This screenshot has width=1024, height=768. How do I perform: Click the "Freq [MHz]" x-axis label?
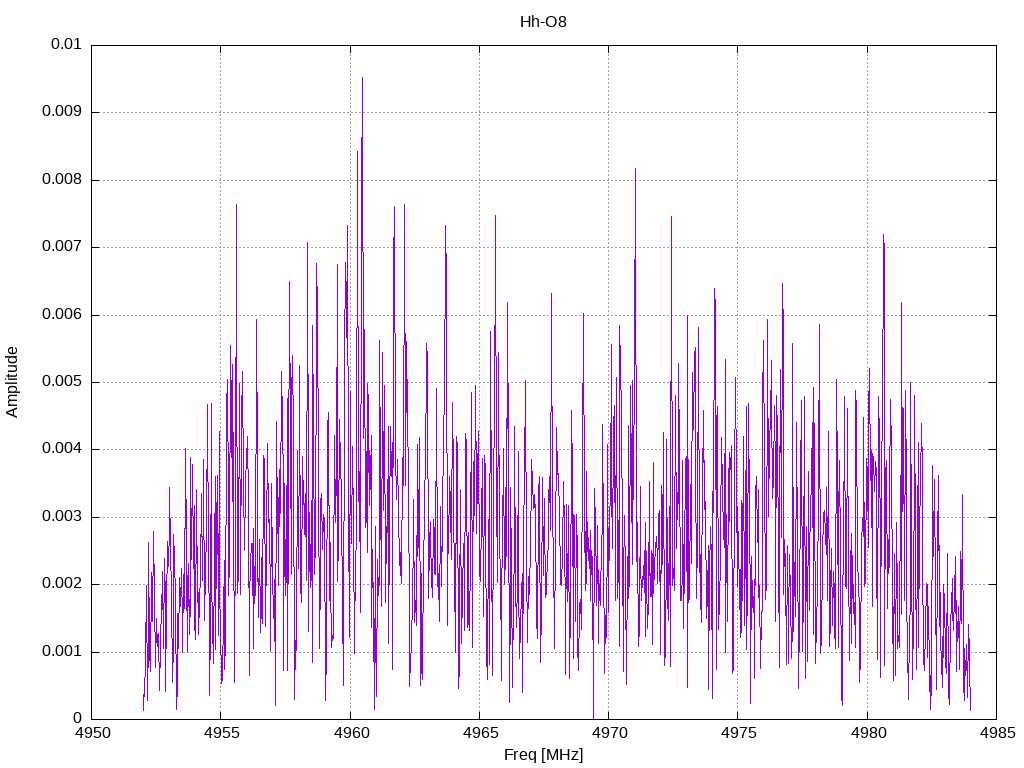(x=543, y=755)
